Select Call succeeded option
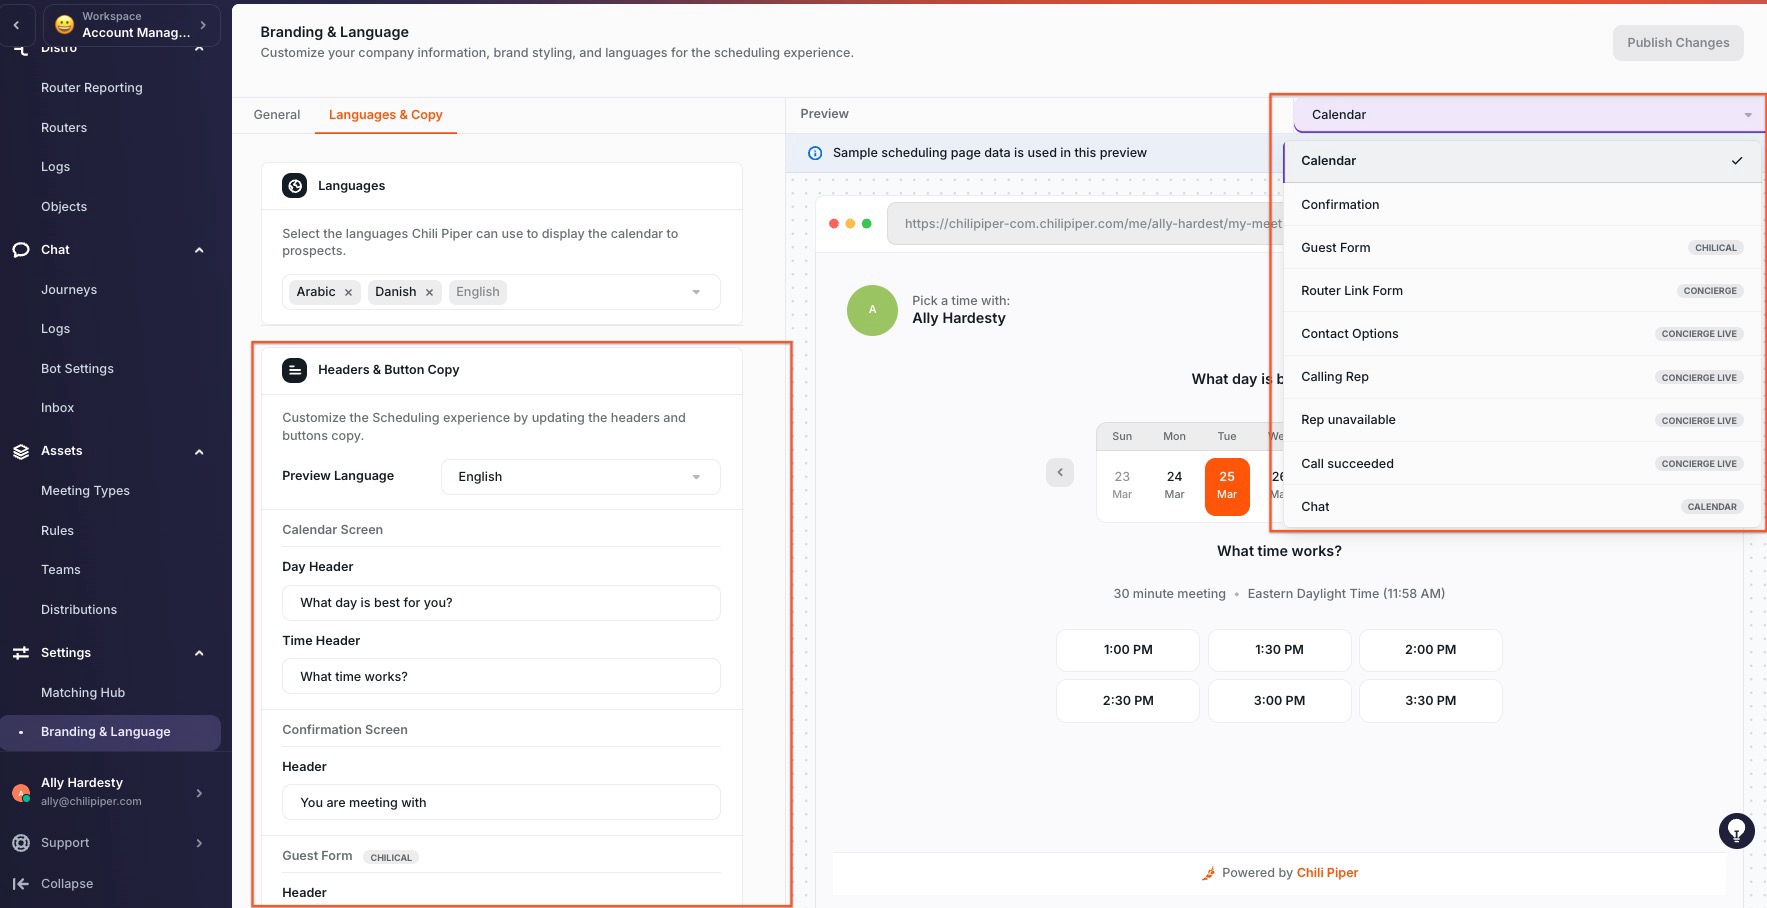Viewport: 1767px width, 908px height. tap(1522, 463)
